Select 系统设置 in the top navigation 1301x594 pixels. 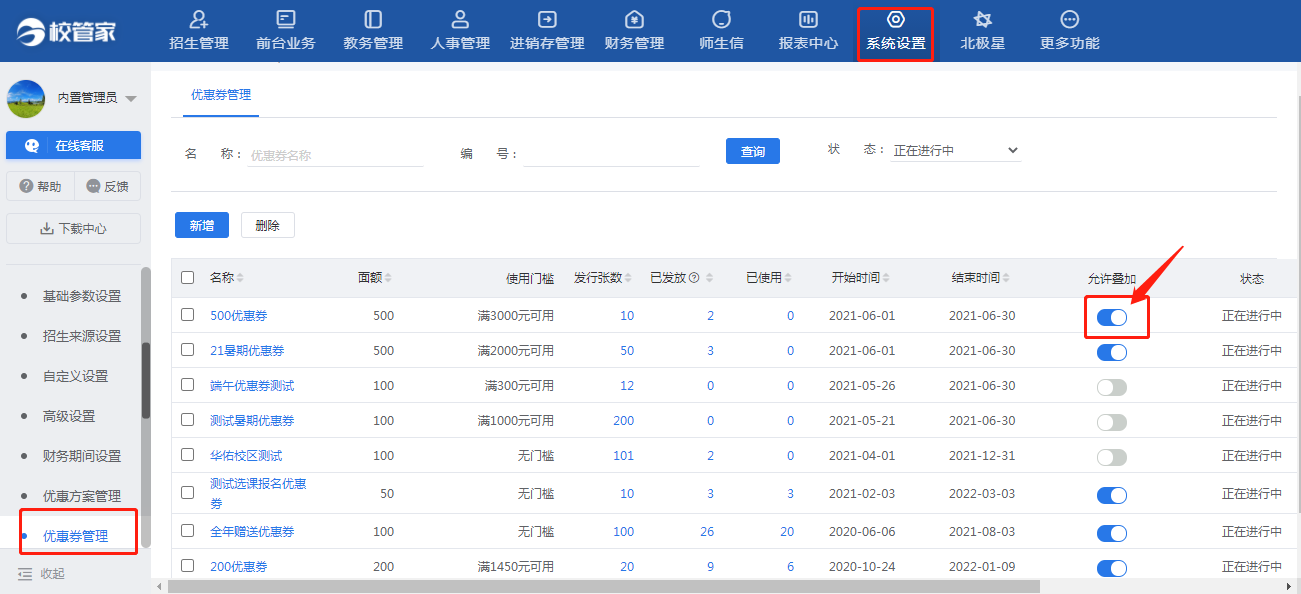[x=895, y=31]
